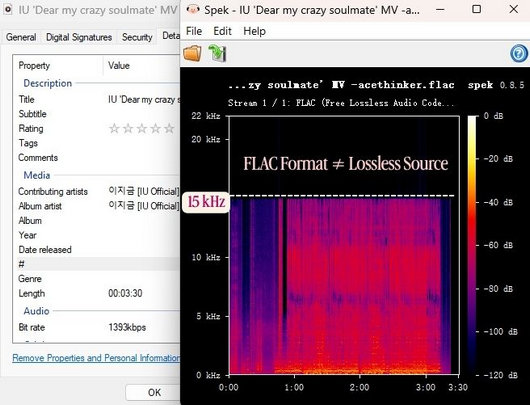Image resolution: width=530 pixels, height=405 pixels.
Task: Click the OK button in Properties dialog
Action: 153,392
